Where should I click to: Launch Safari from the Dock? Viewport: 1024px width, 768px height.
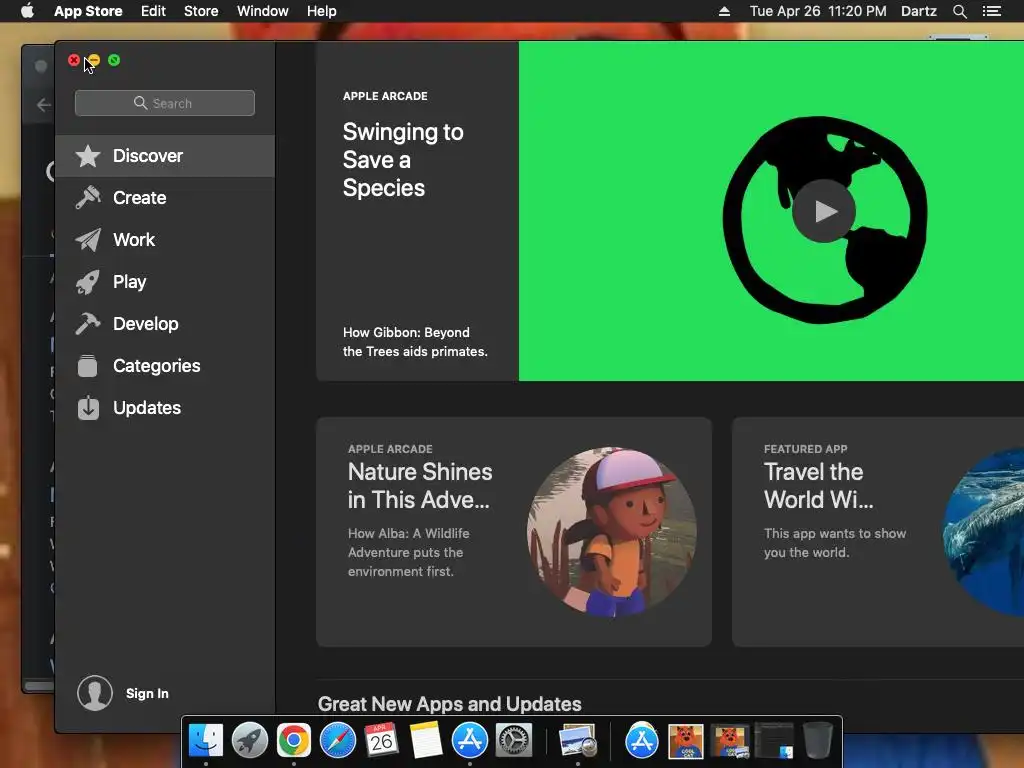338,741
